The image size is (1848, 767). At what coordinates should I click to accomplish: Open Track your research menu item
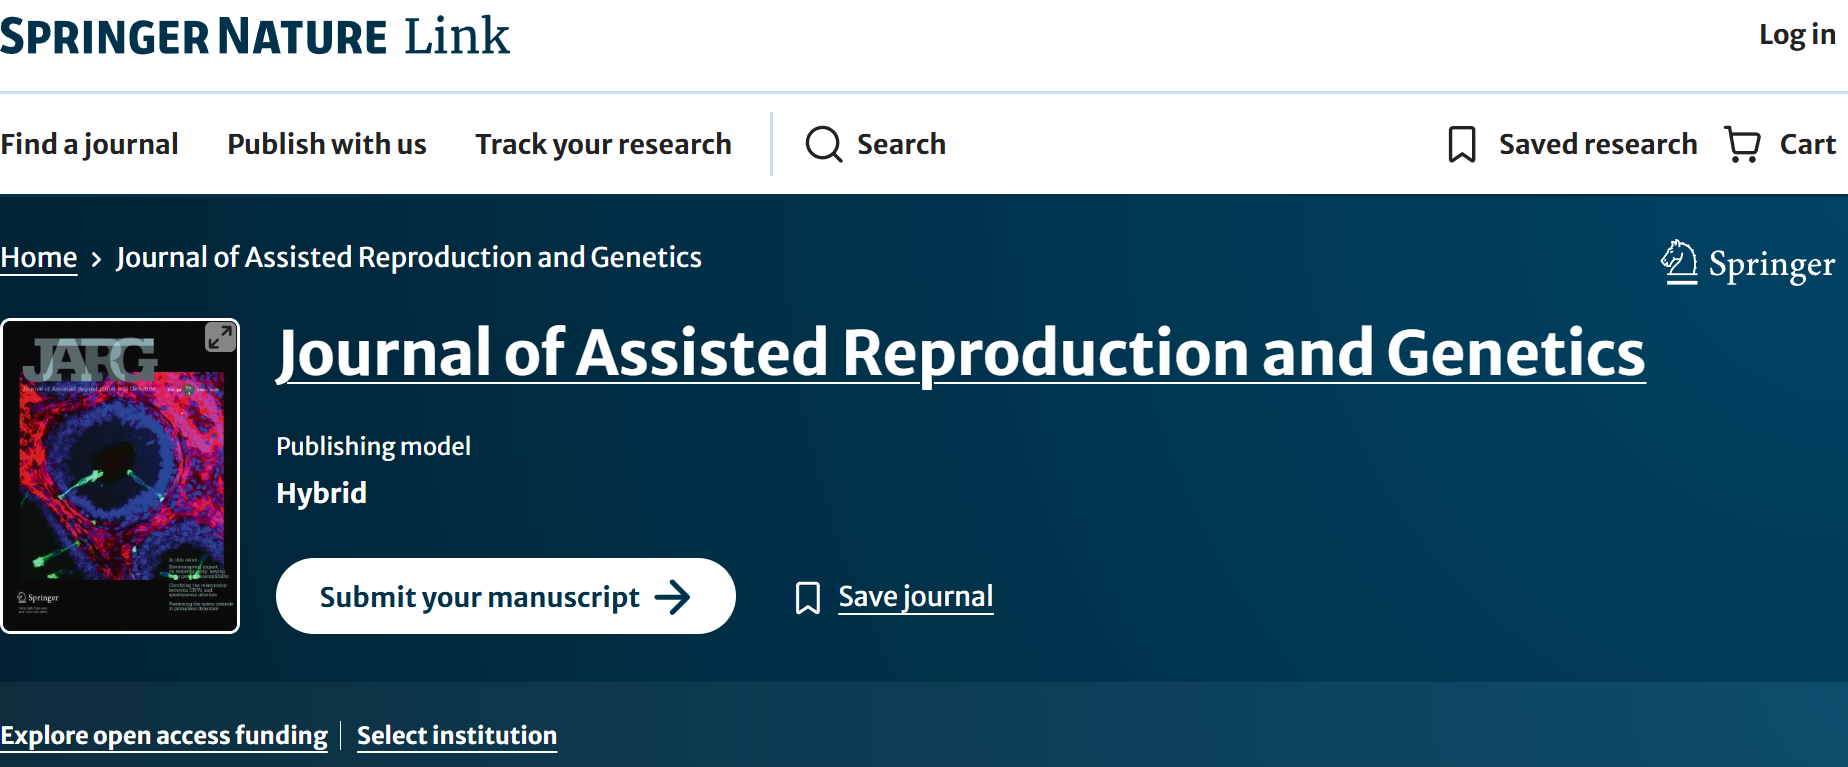pos(603,144)
